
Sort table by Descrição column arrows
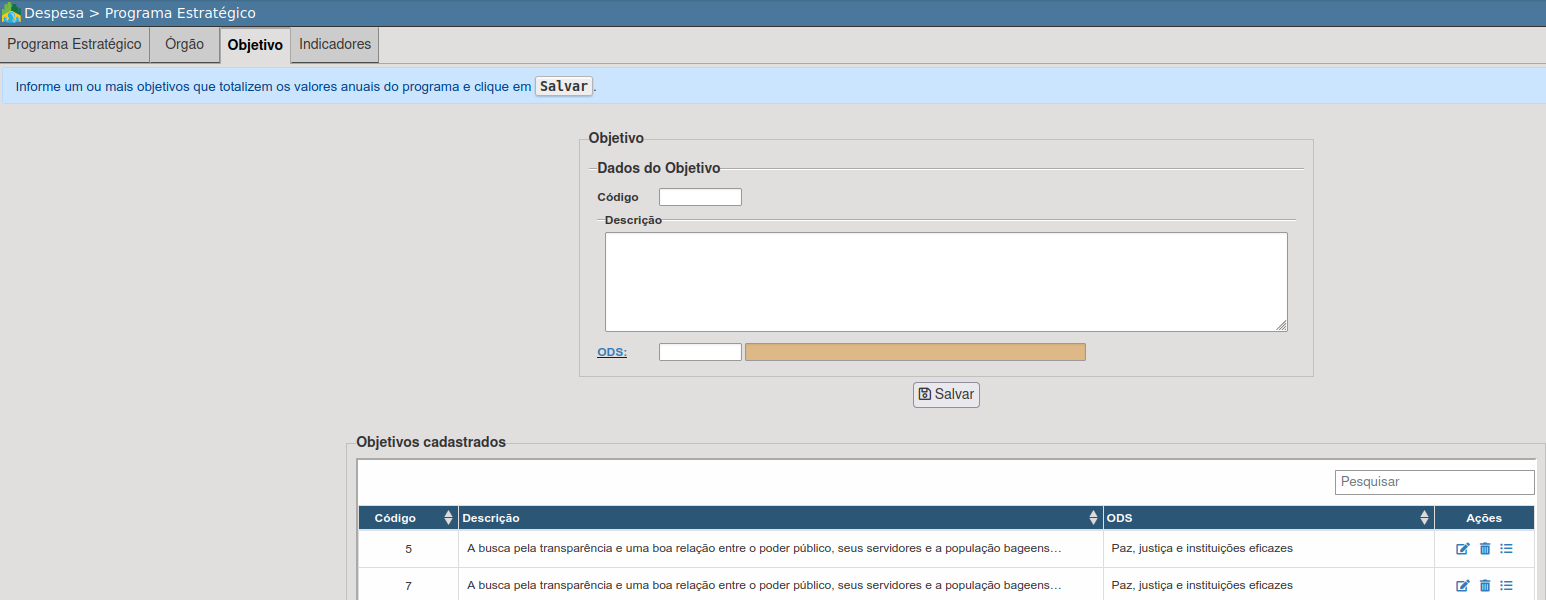click(1093, 518)
